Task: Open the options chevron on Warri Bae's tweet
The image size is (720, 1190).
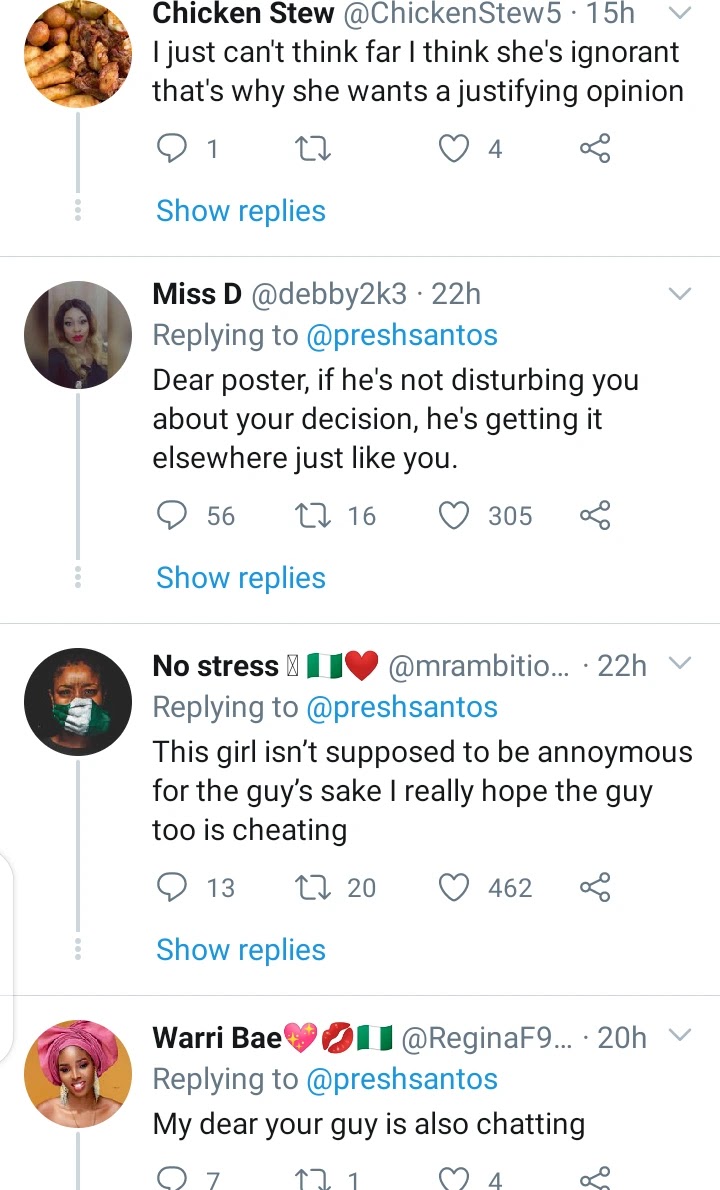Action: coord(679,1037)
